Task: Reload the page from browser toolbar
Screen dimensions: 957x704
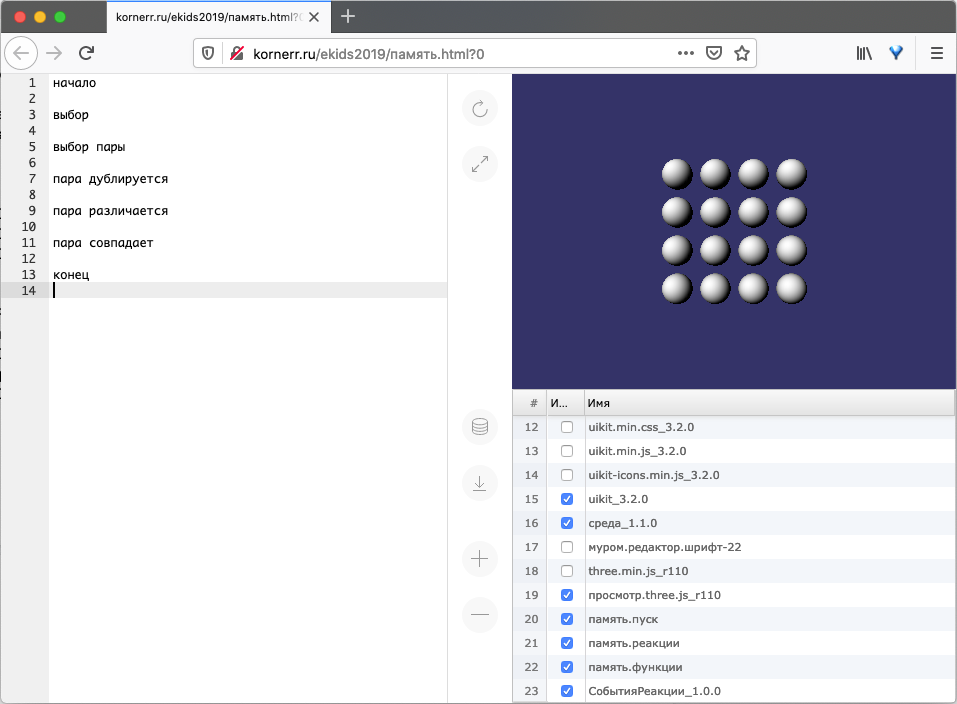Action: (x=87, y=53)
